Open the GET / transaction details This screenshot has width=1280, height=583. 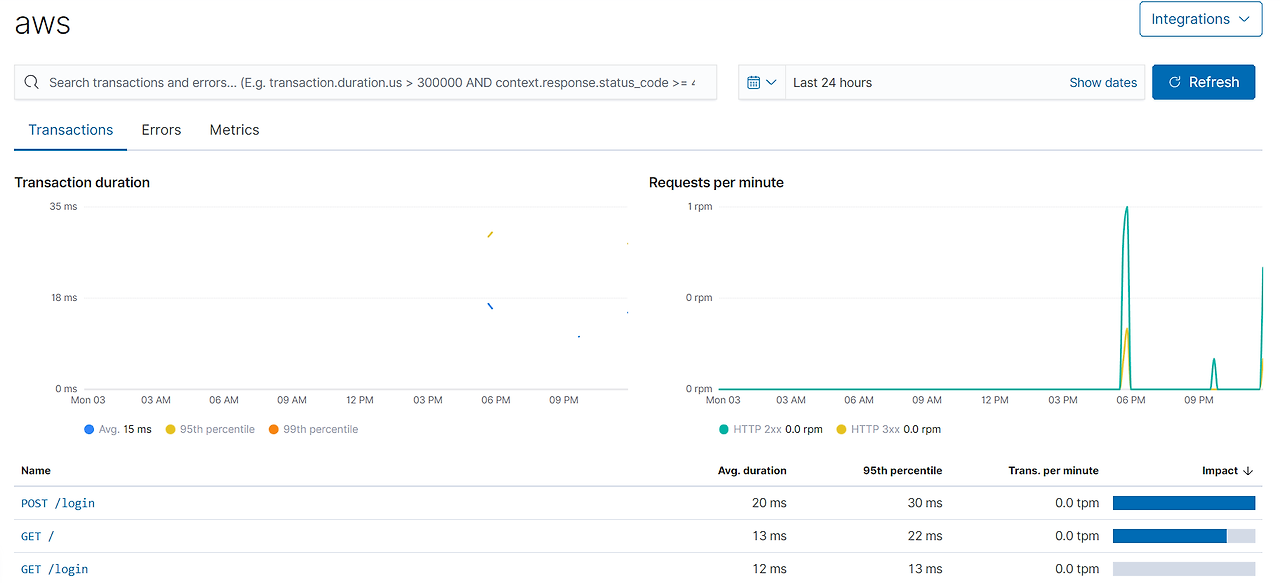pos(37,535)
